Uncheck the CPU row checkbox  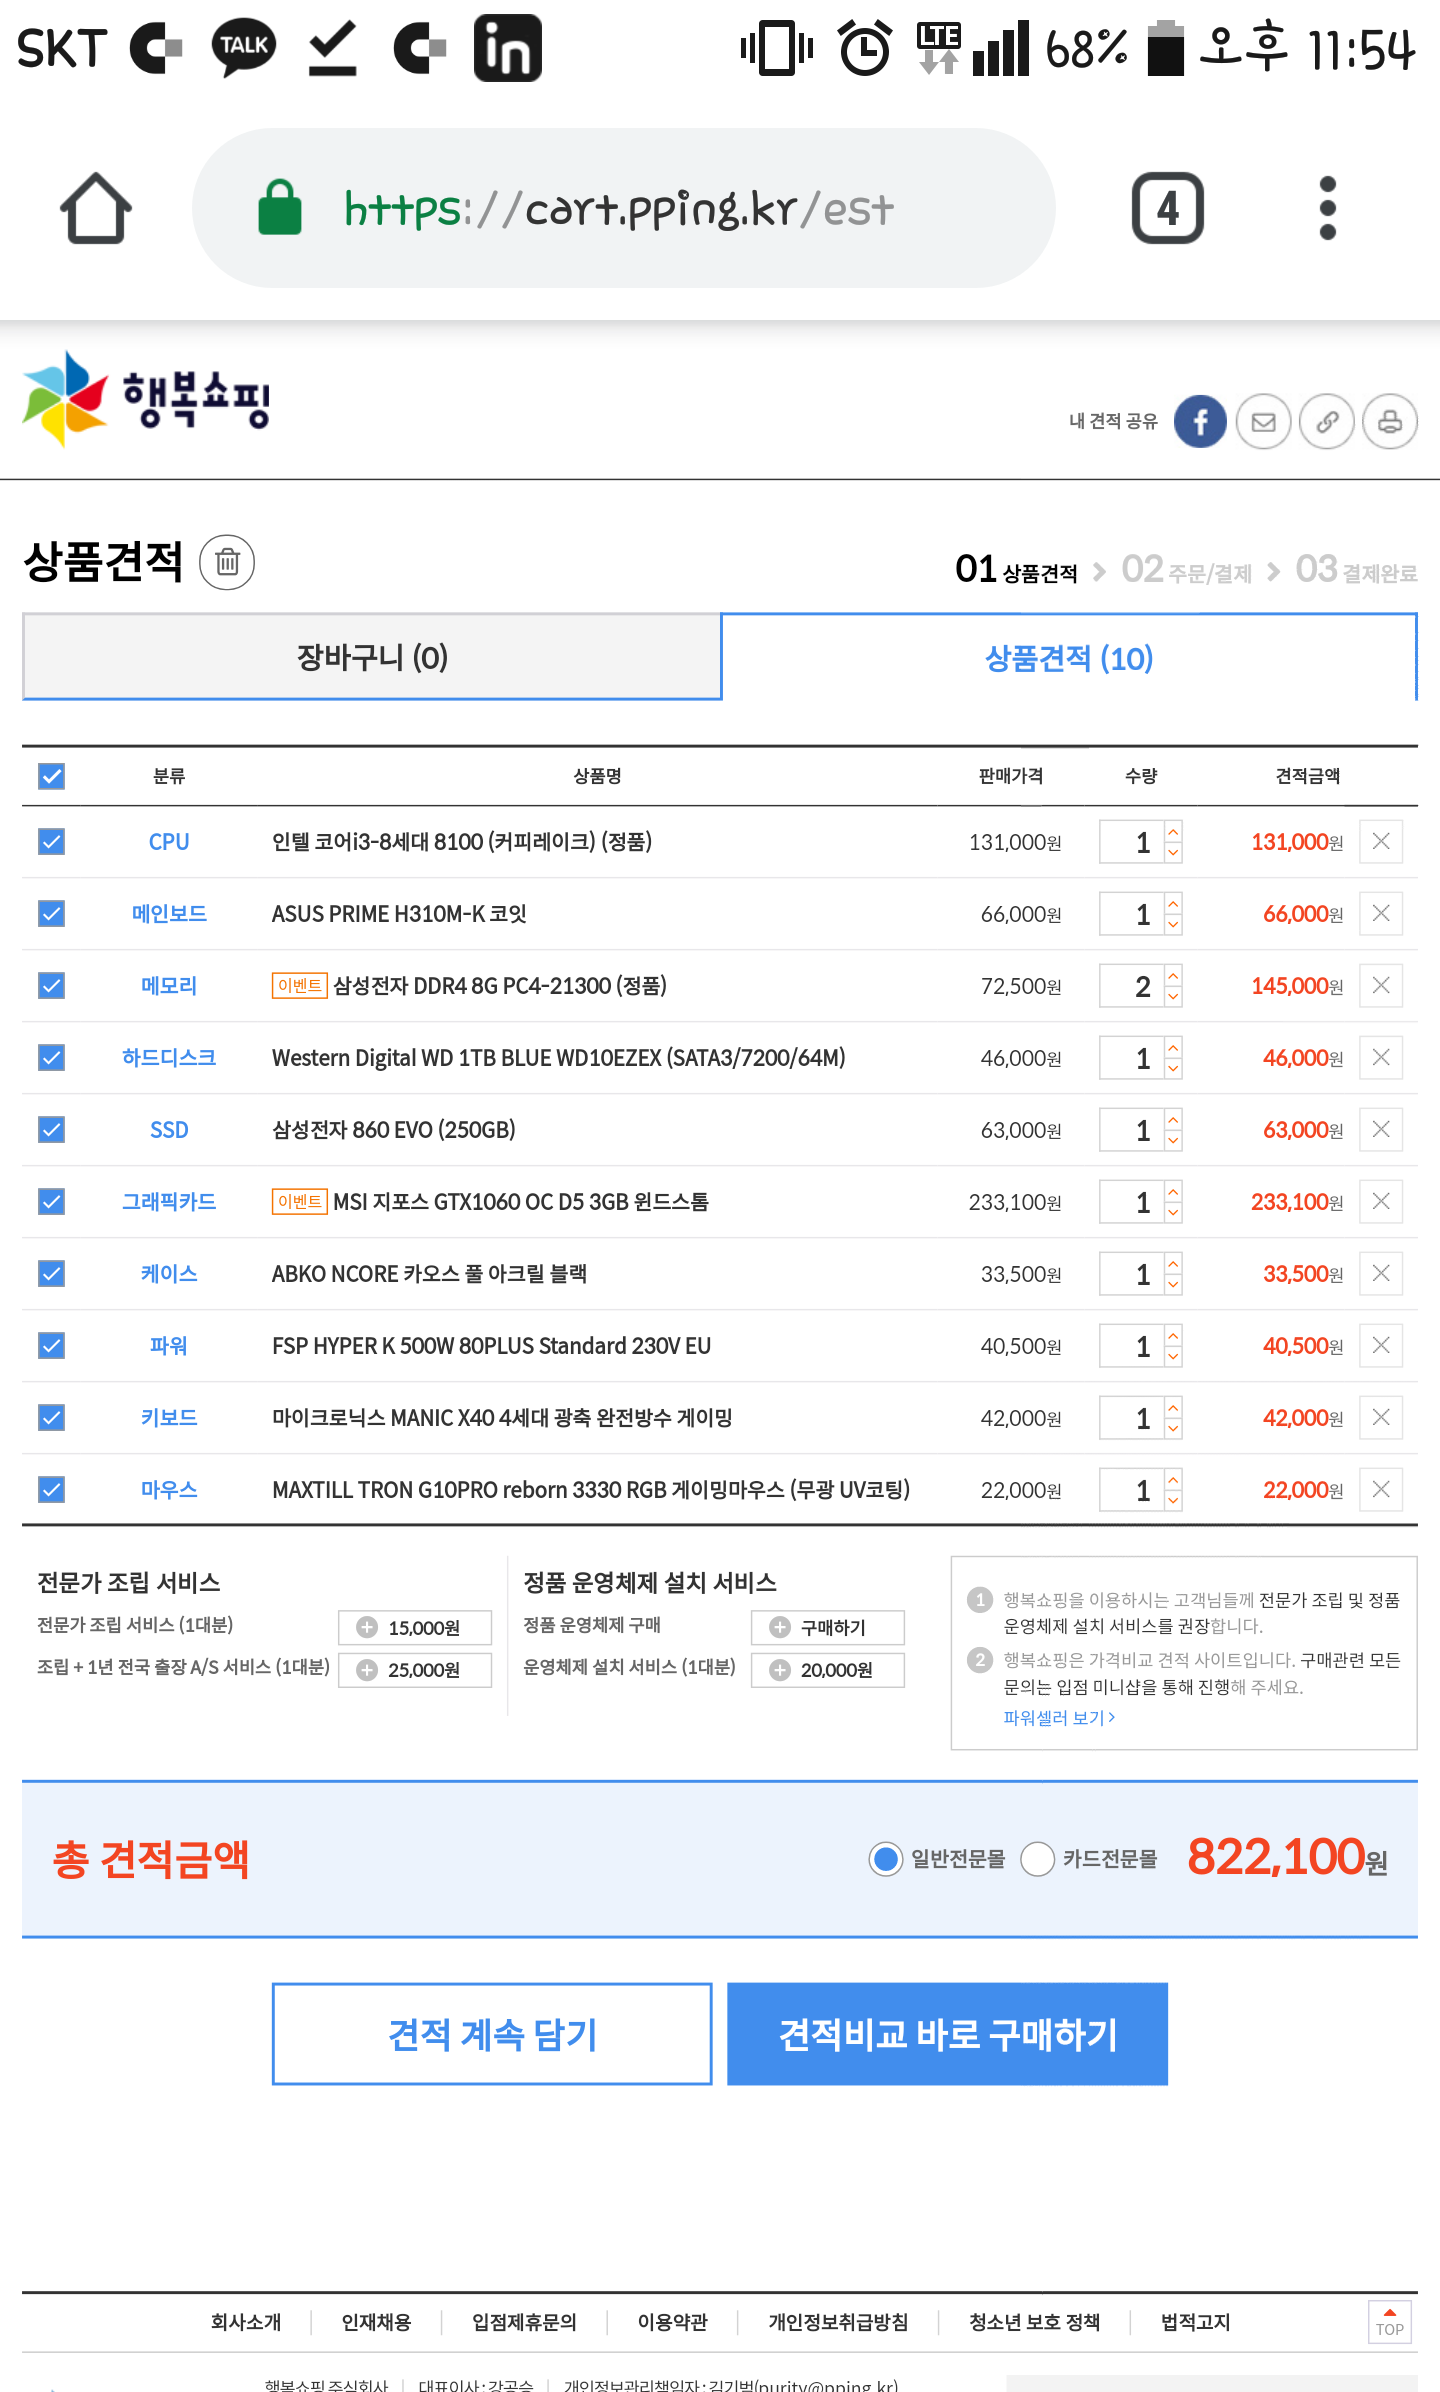pos(51,842)
